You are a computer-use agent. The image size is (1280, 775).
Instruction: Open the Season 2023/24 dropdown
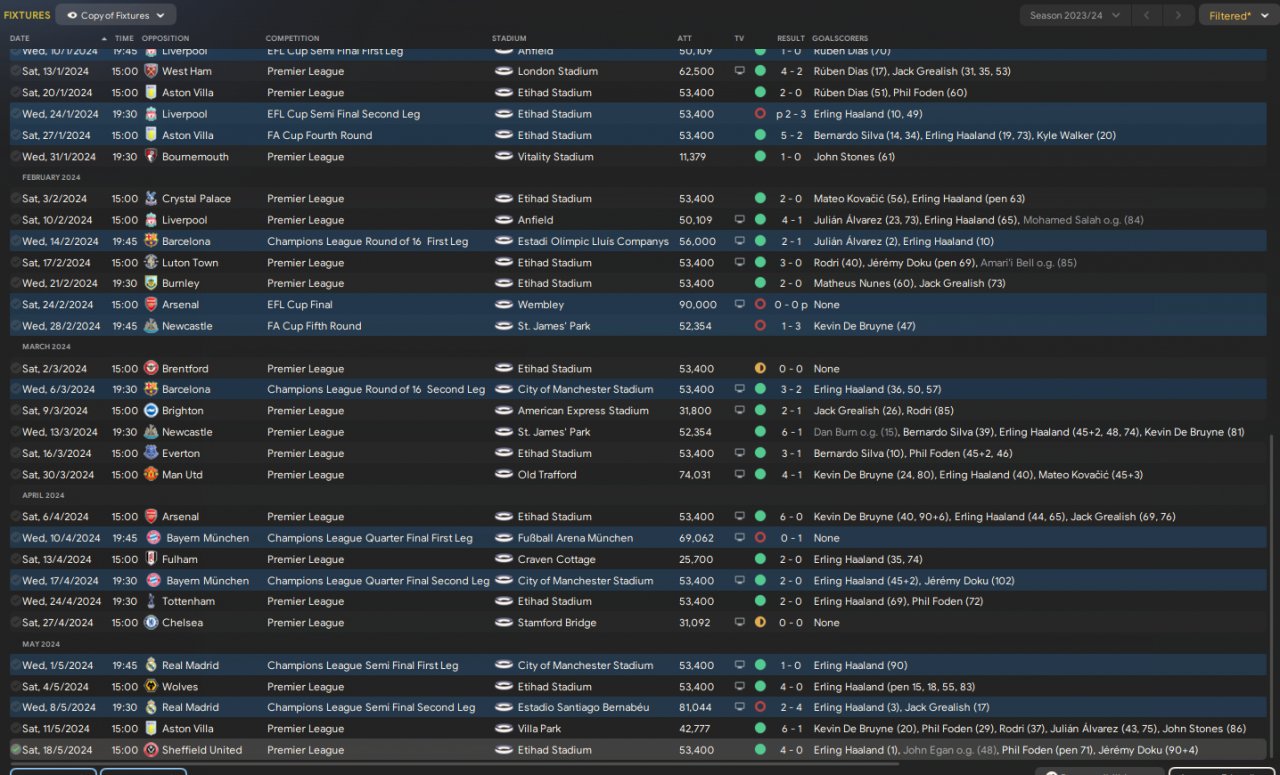[x=1075, y=15]
